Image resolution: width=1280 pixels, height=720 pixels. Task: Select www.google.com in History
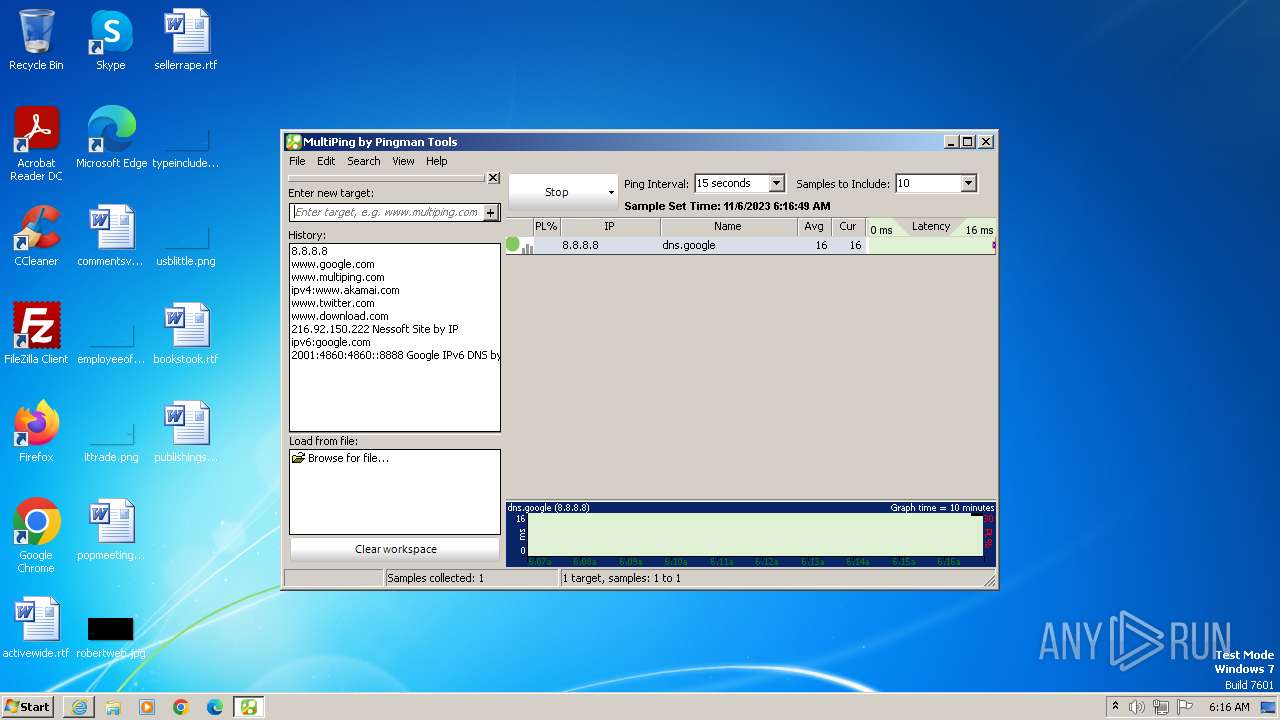(x=333, y=264)
